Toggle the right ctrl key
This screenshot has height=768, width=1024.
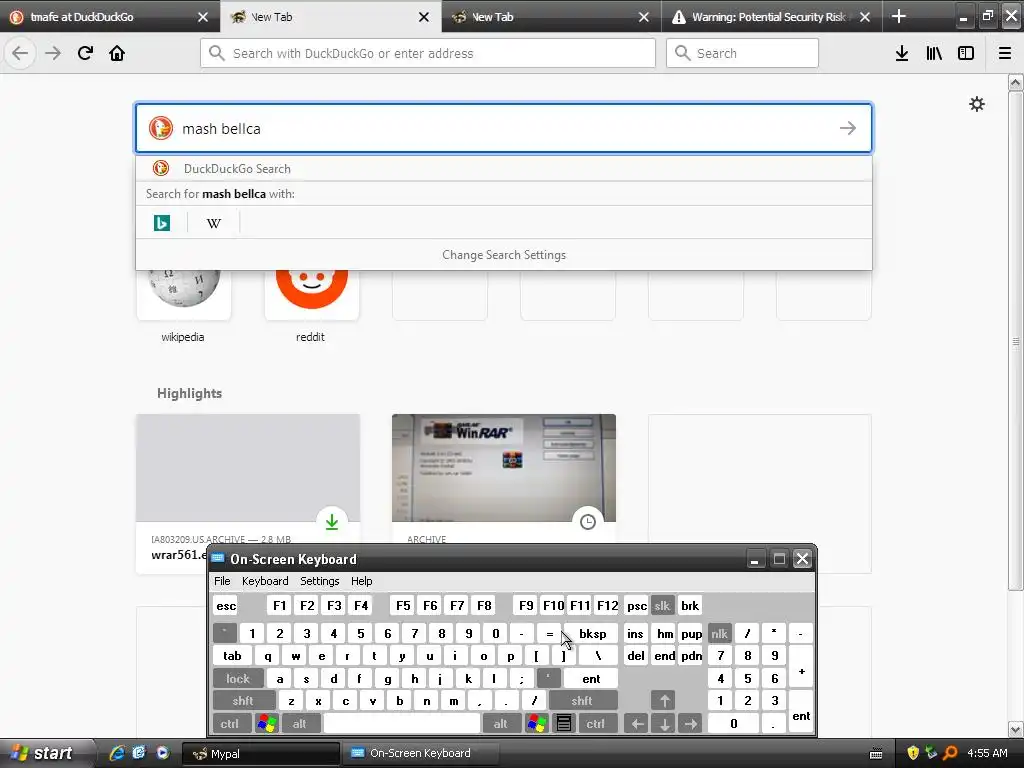coord(596,724)
